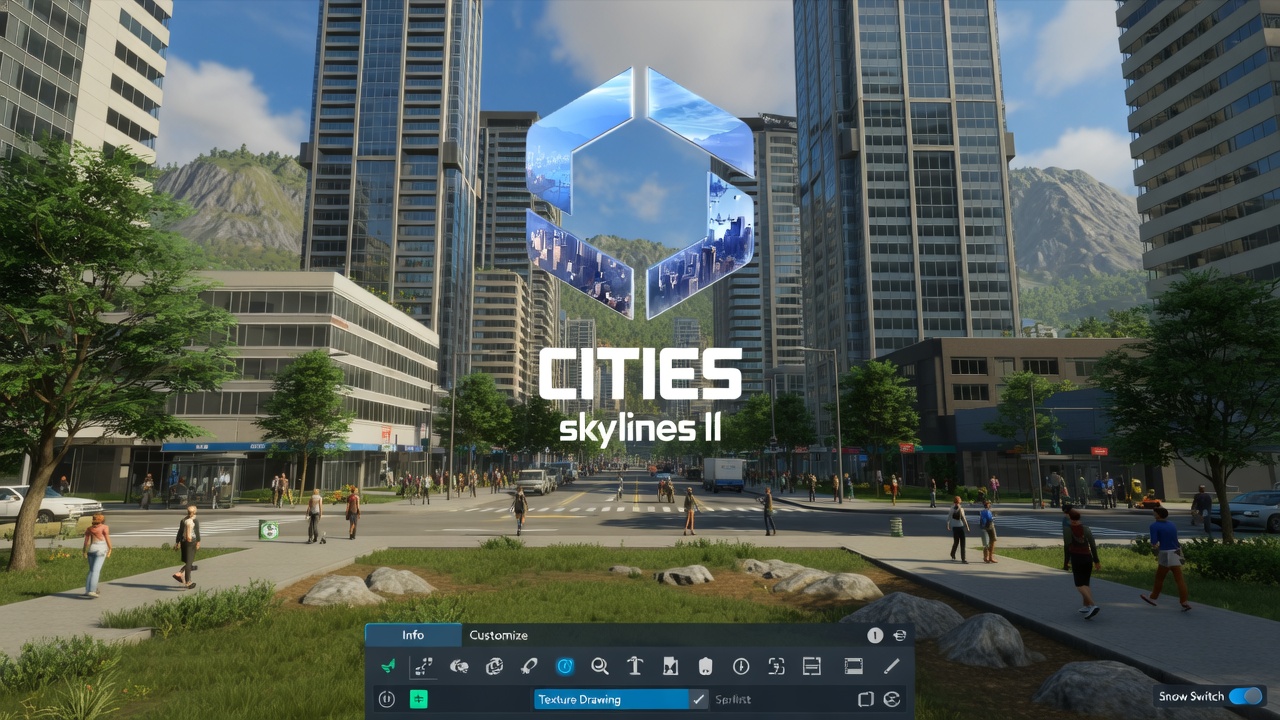Click the third toolbar icon, the cloud shape
Image resolution: width=1280 pixels, height=720 pixels.
(459, 666)
